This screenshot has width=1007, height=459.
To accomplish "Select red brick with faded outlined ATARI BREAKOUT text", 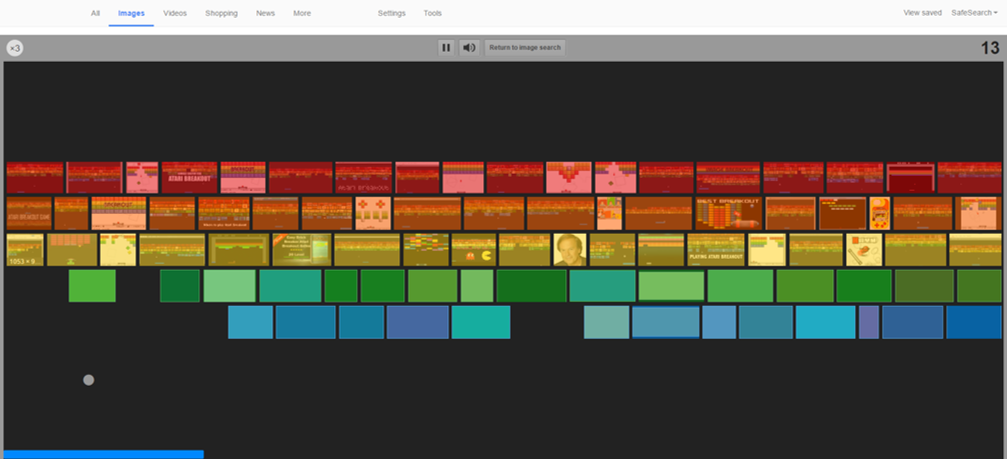I will click(363, 177).
